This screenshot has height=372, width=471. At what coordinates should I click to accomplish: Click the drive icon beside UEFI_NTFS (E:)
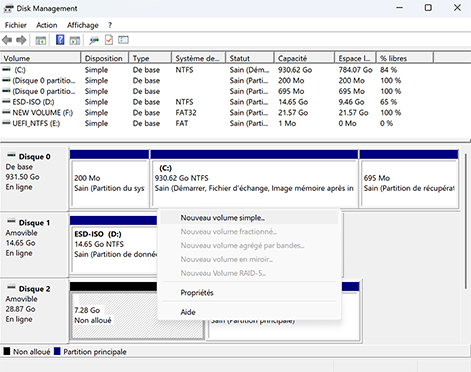pyautogui.click(x=6, y=123)
